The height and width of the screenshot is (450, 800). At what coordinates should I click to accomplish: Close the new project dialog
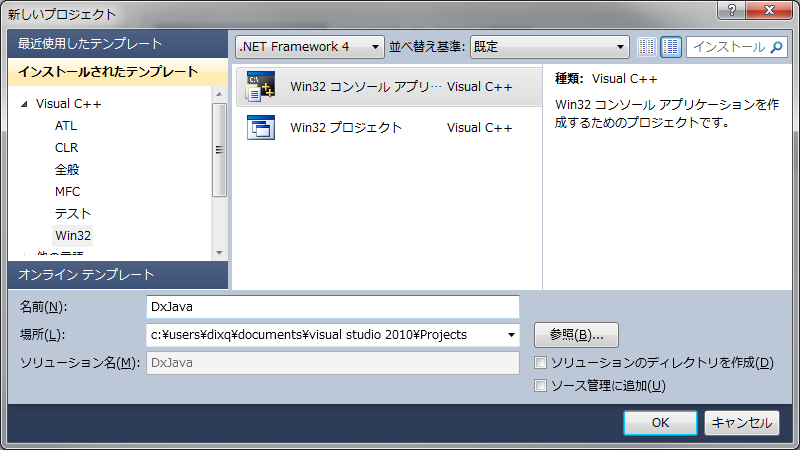[769, 10]
